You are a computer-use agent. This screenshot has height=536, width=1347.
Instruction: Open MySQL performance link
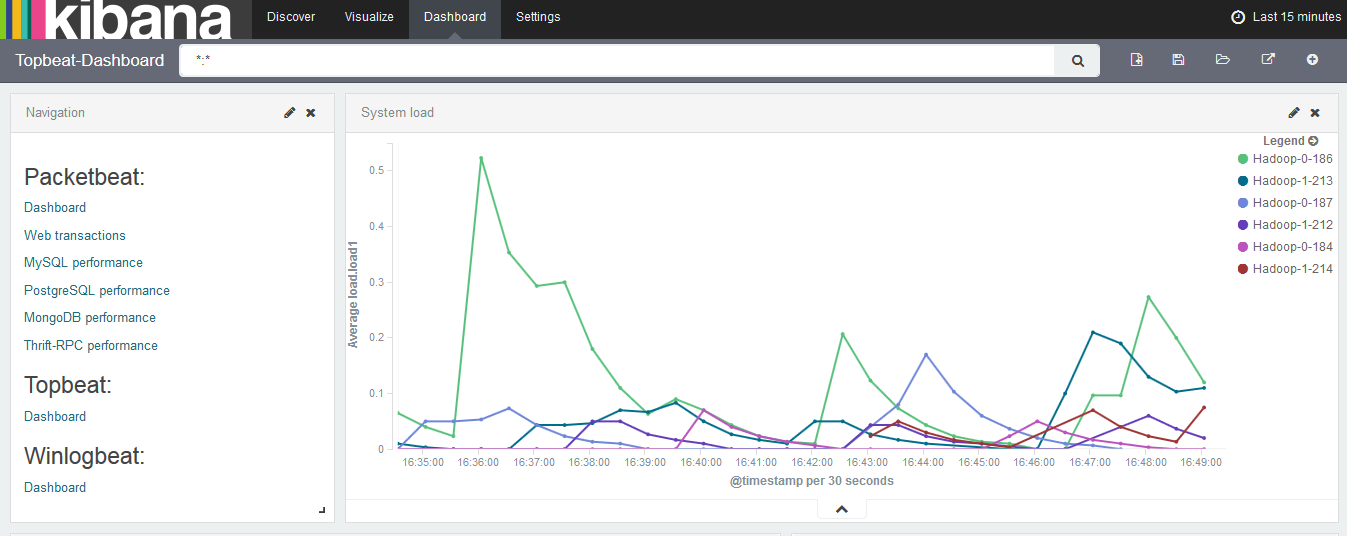pos(83,263)
